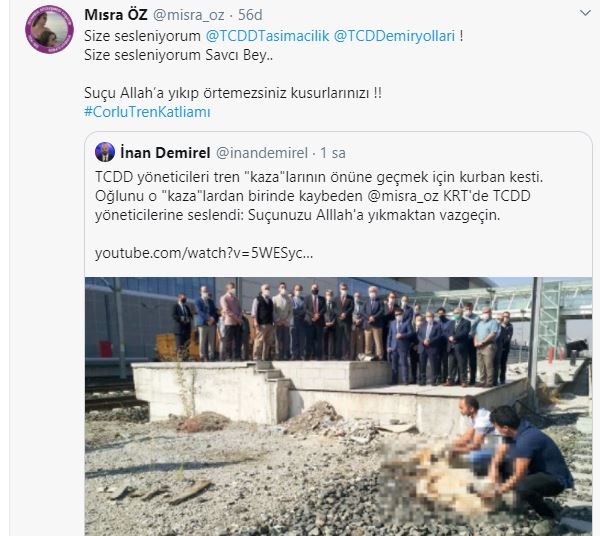Open the tweet options chevron menu
The height and width of the screenshot is (536, 600).
[585, 13]
